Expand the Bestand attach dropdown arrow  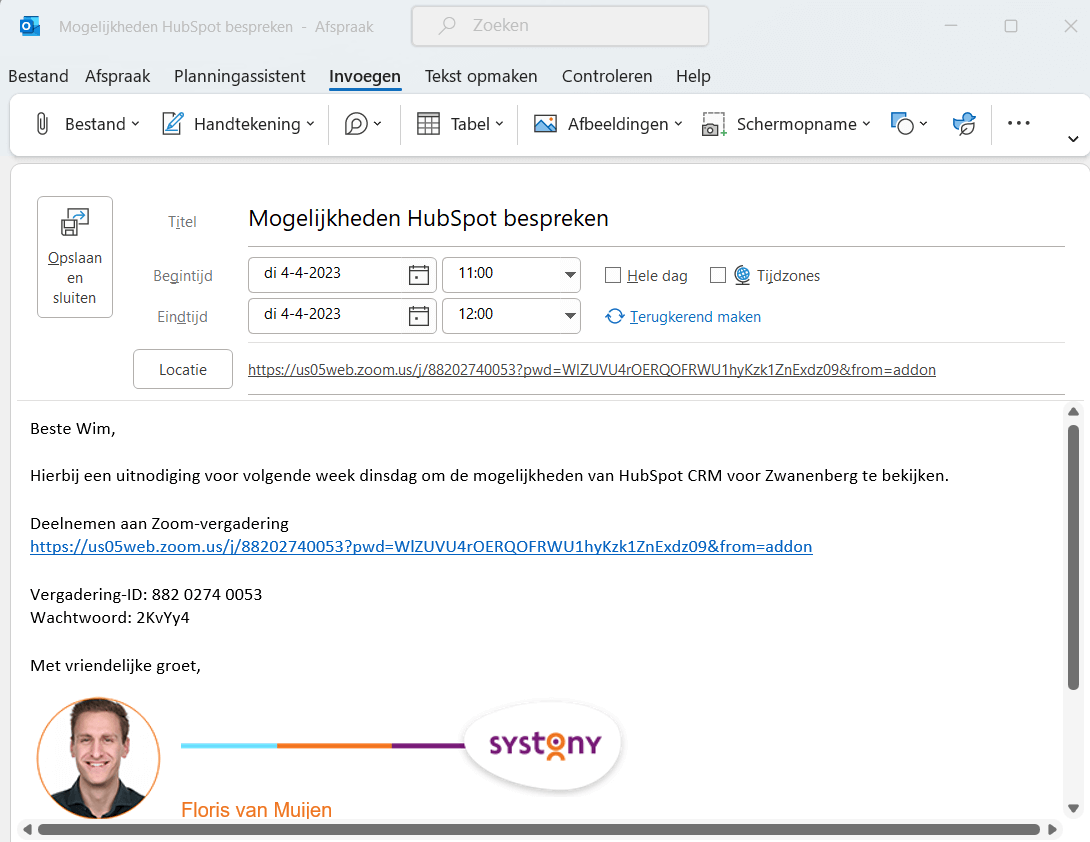pyautogui.click(x=136, y=124)
